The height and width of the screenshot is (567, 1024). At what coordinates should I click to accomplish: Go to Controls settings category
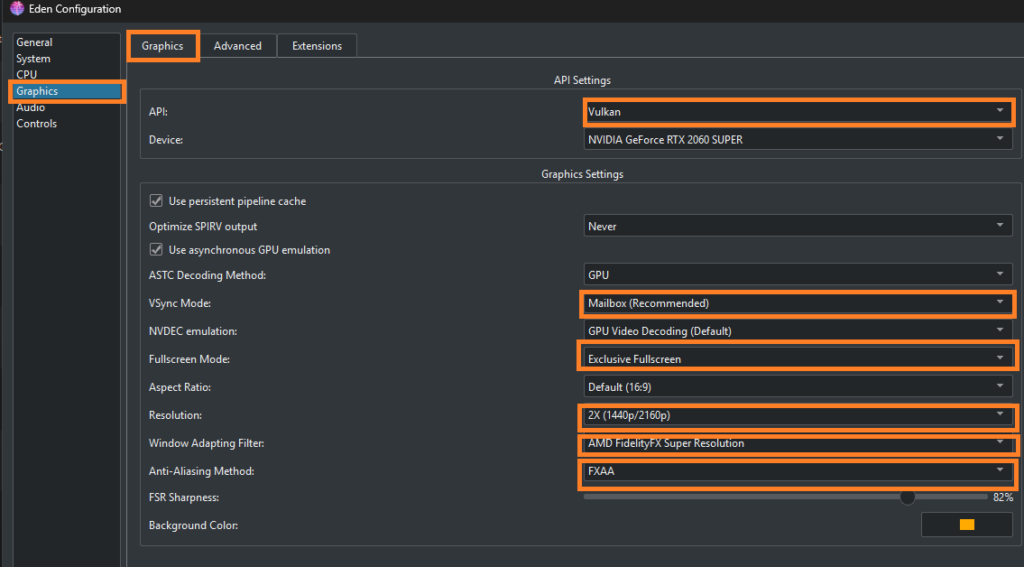click(36, 124)
